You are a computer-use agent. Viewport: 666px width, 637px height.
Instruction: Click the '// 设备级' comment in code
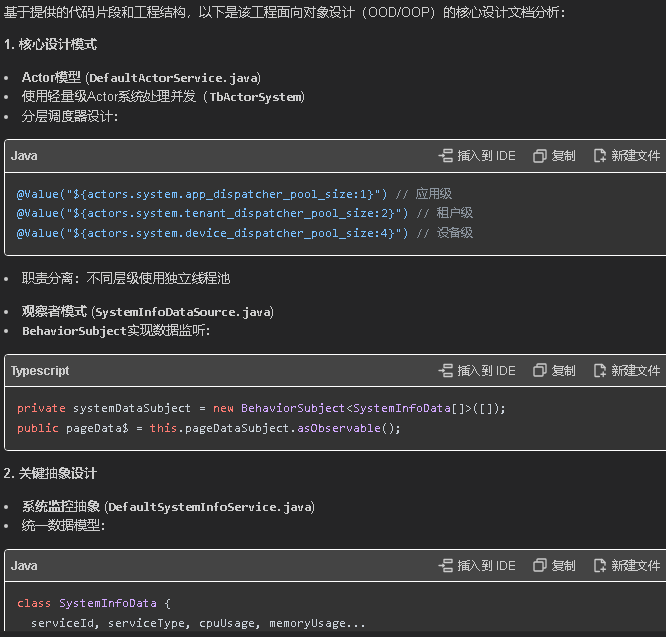(x=445, y=233)
